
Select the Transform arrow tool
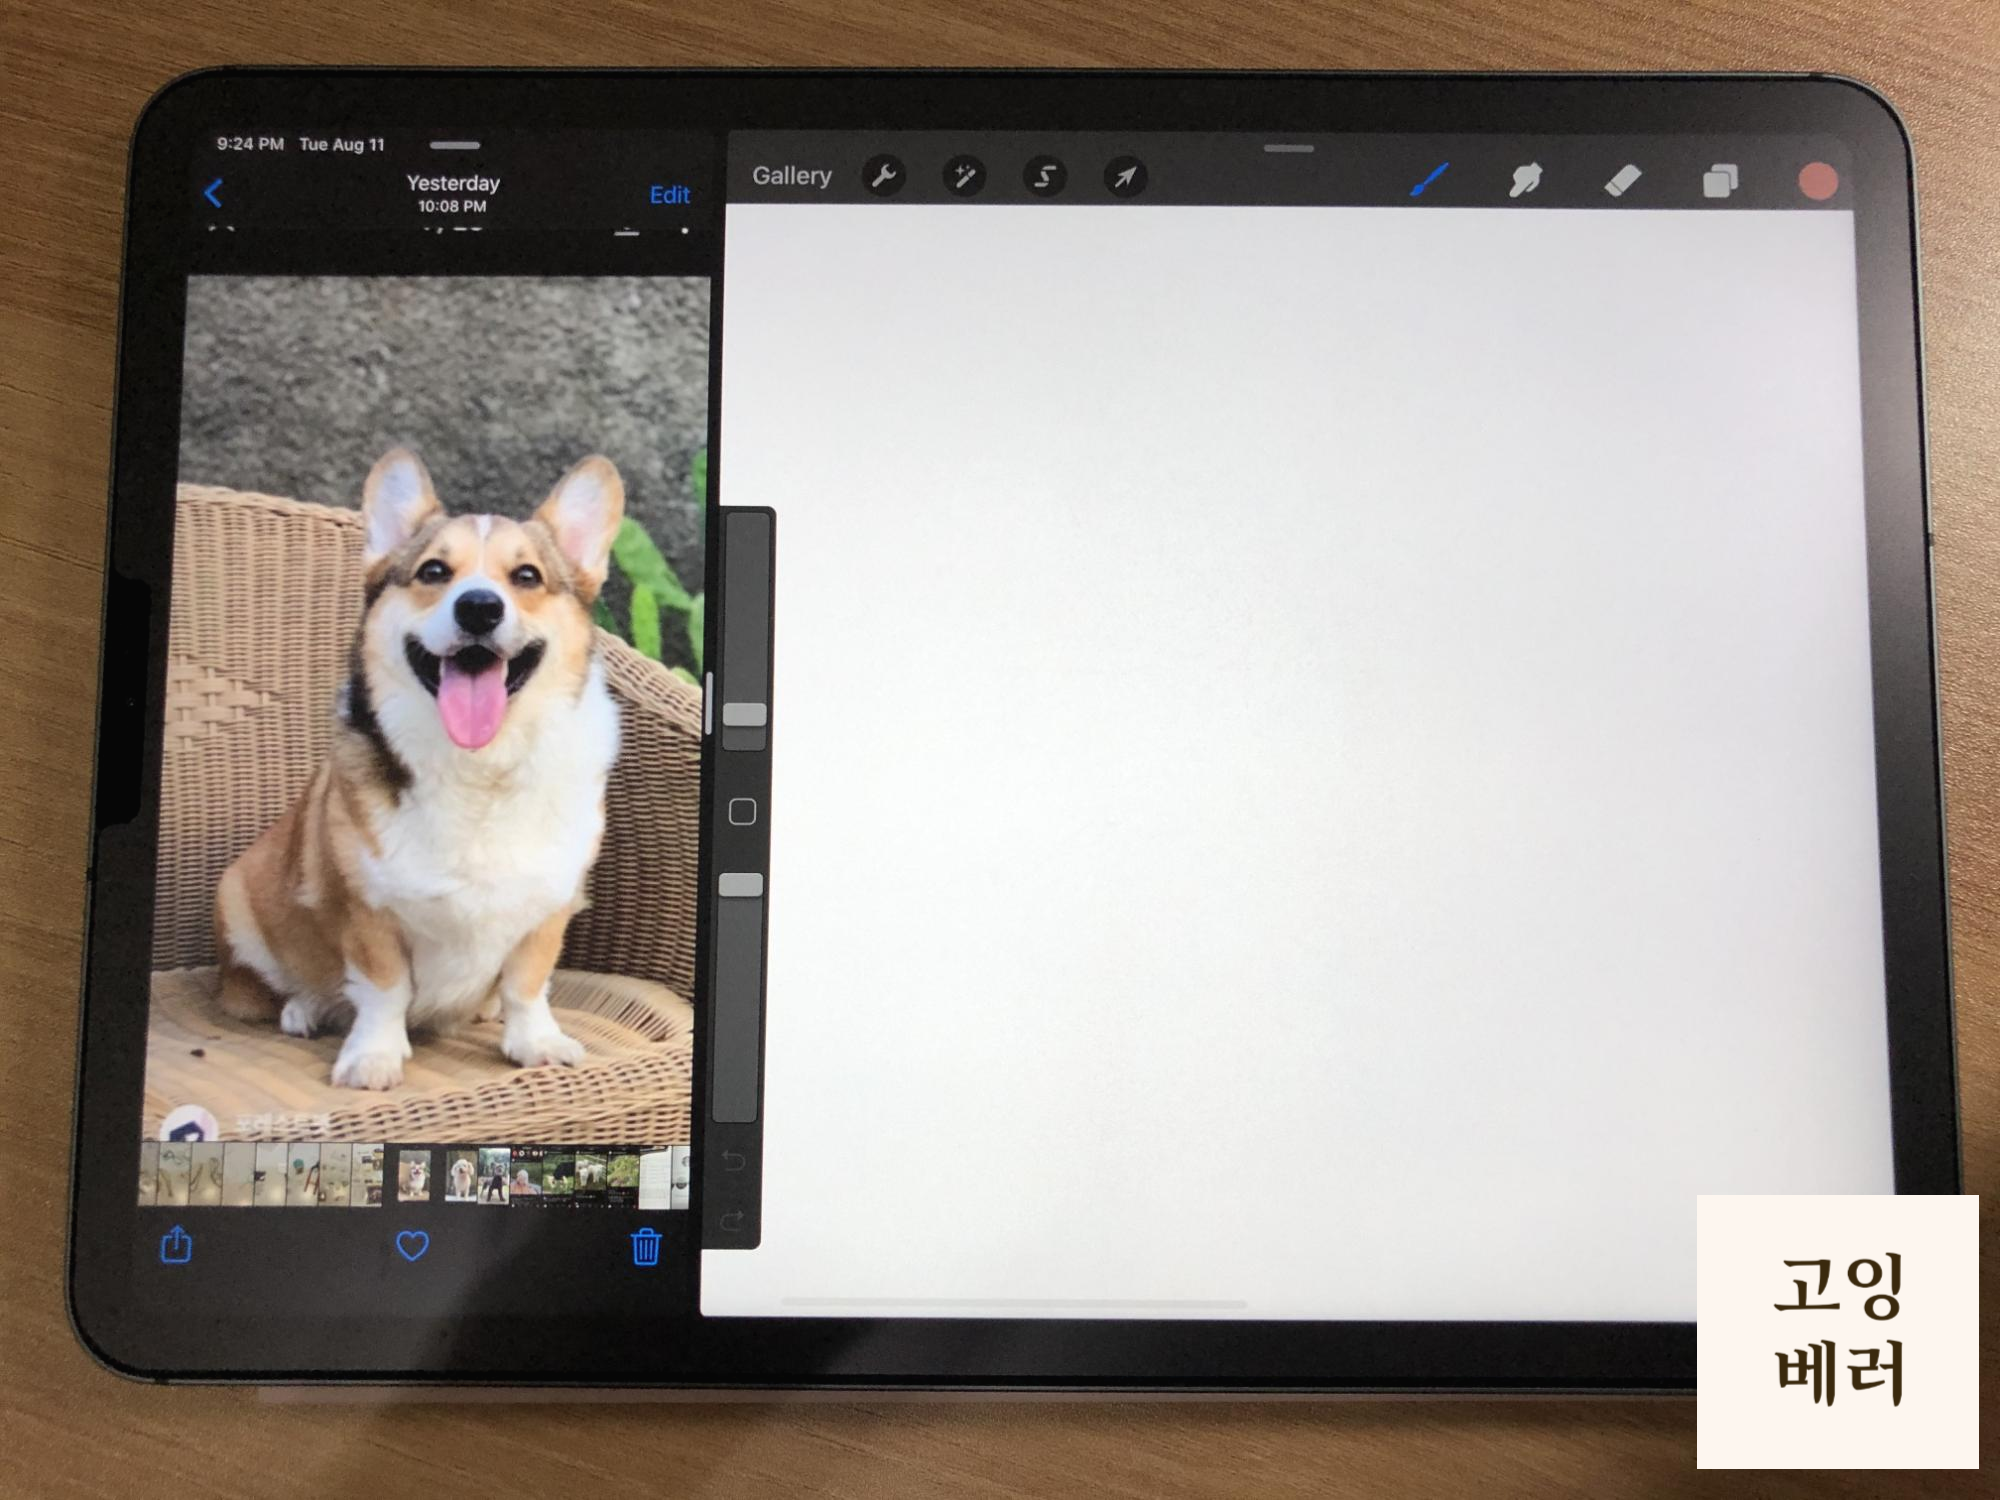[x=1125, y=178]
